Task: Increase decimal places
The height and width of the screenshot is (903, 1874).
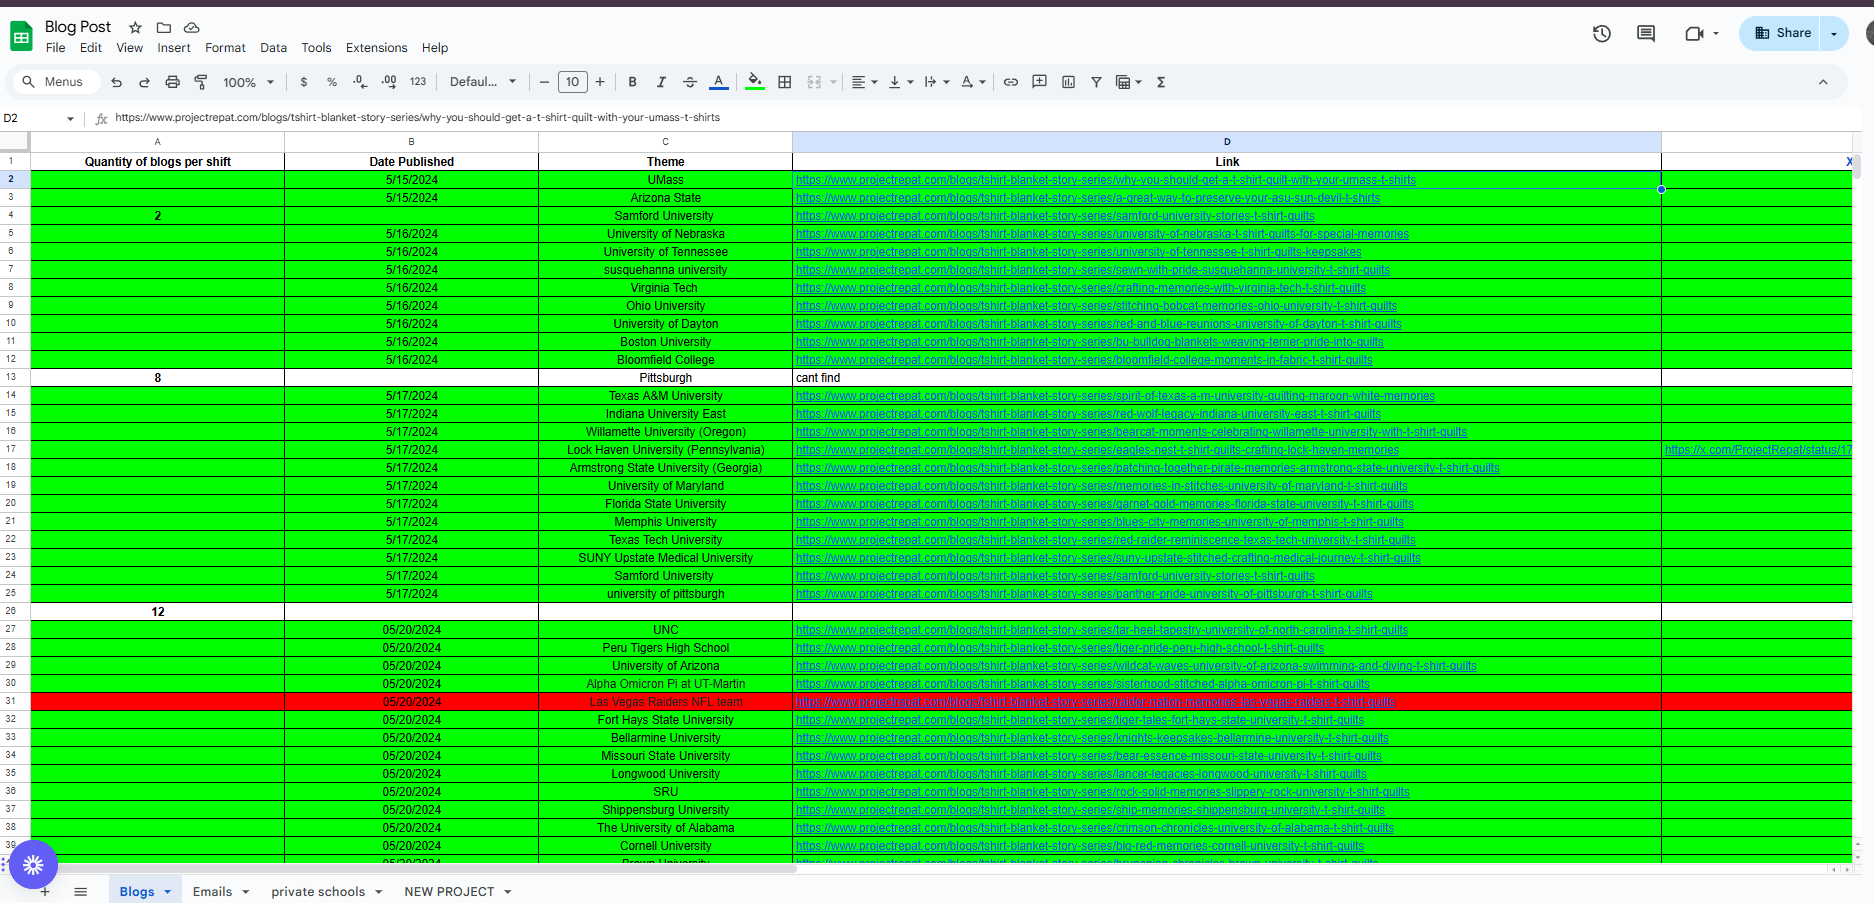Action: pos(389,82)
